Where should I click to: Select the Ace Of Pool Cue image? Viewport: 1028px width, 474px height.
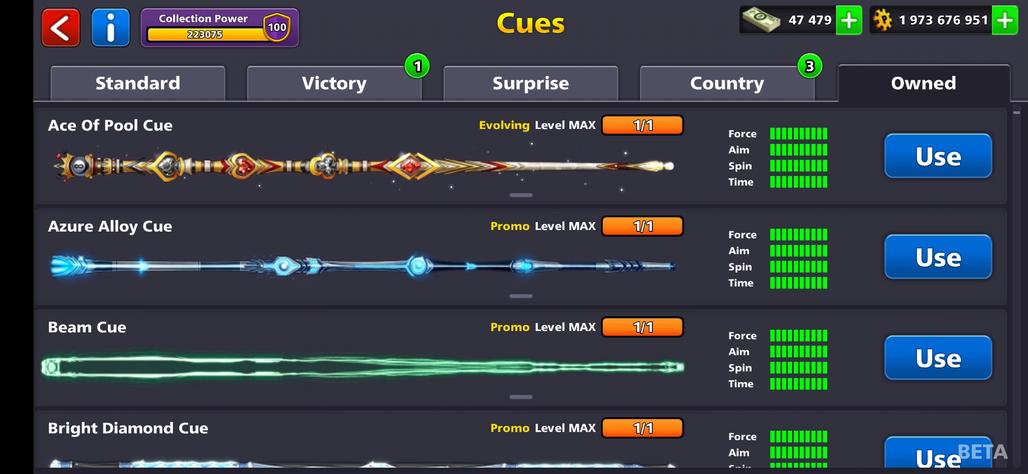364,166
